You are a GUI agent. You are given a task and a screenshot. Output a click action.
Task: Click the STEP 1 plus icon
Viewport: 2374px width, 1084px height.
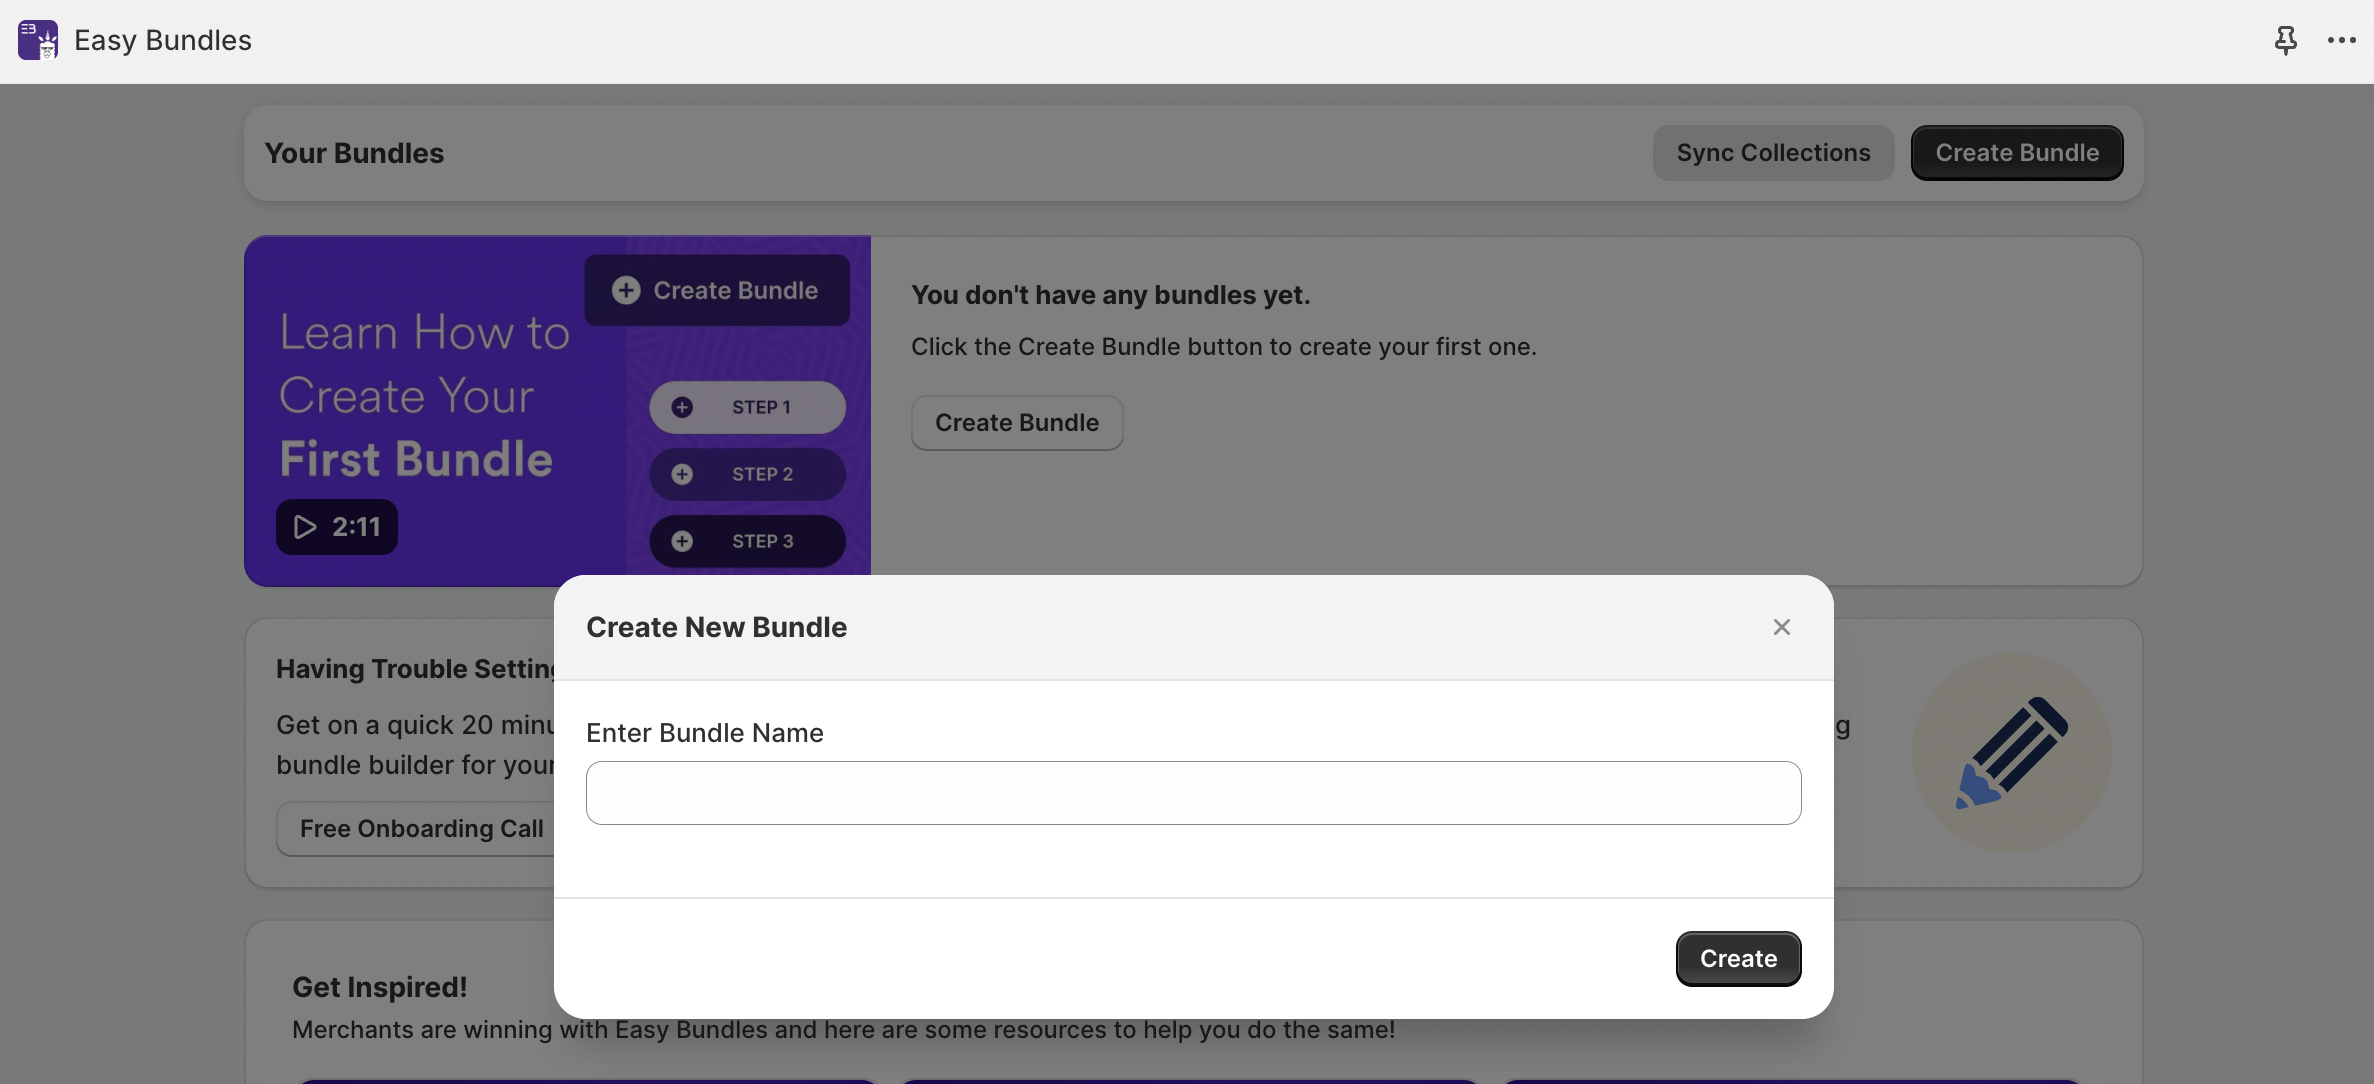[682, 407]
